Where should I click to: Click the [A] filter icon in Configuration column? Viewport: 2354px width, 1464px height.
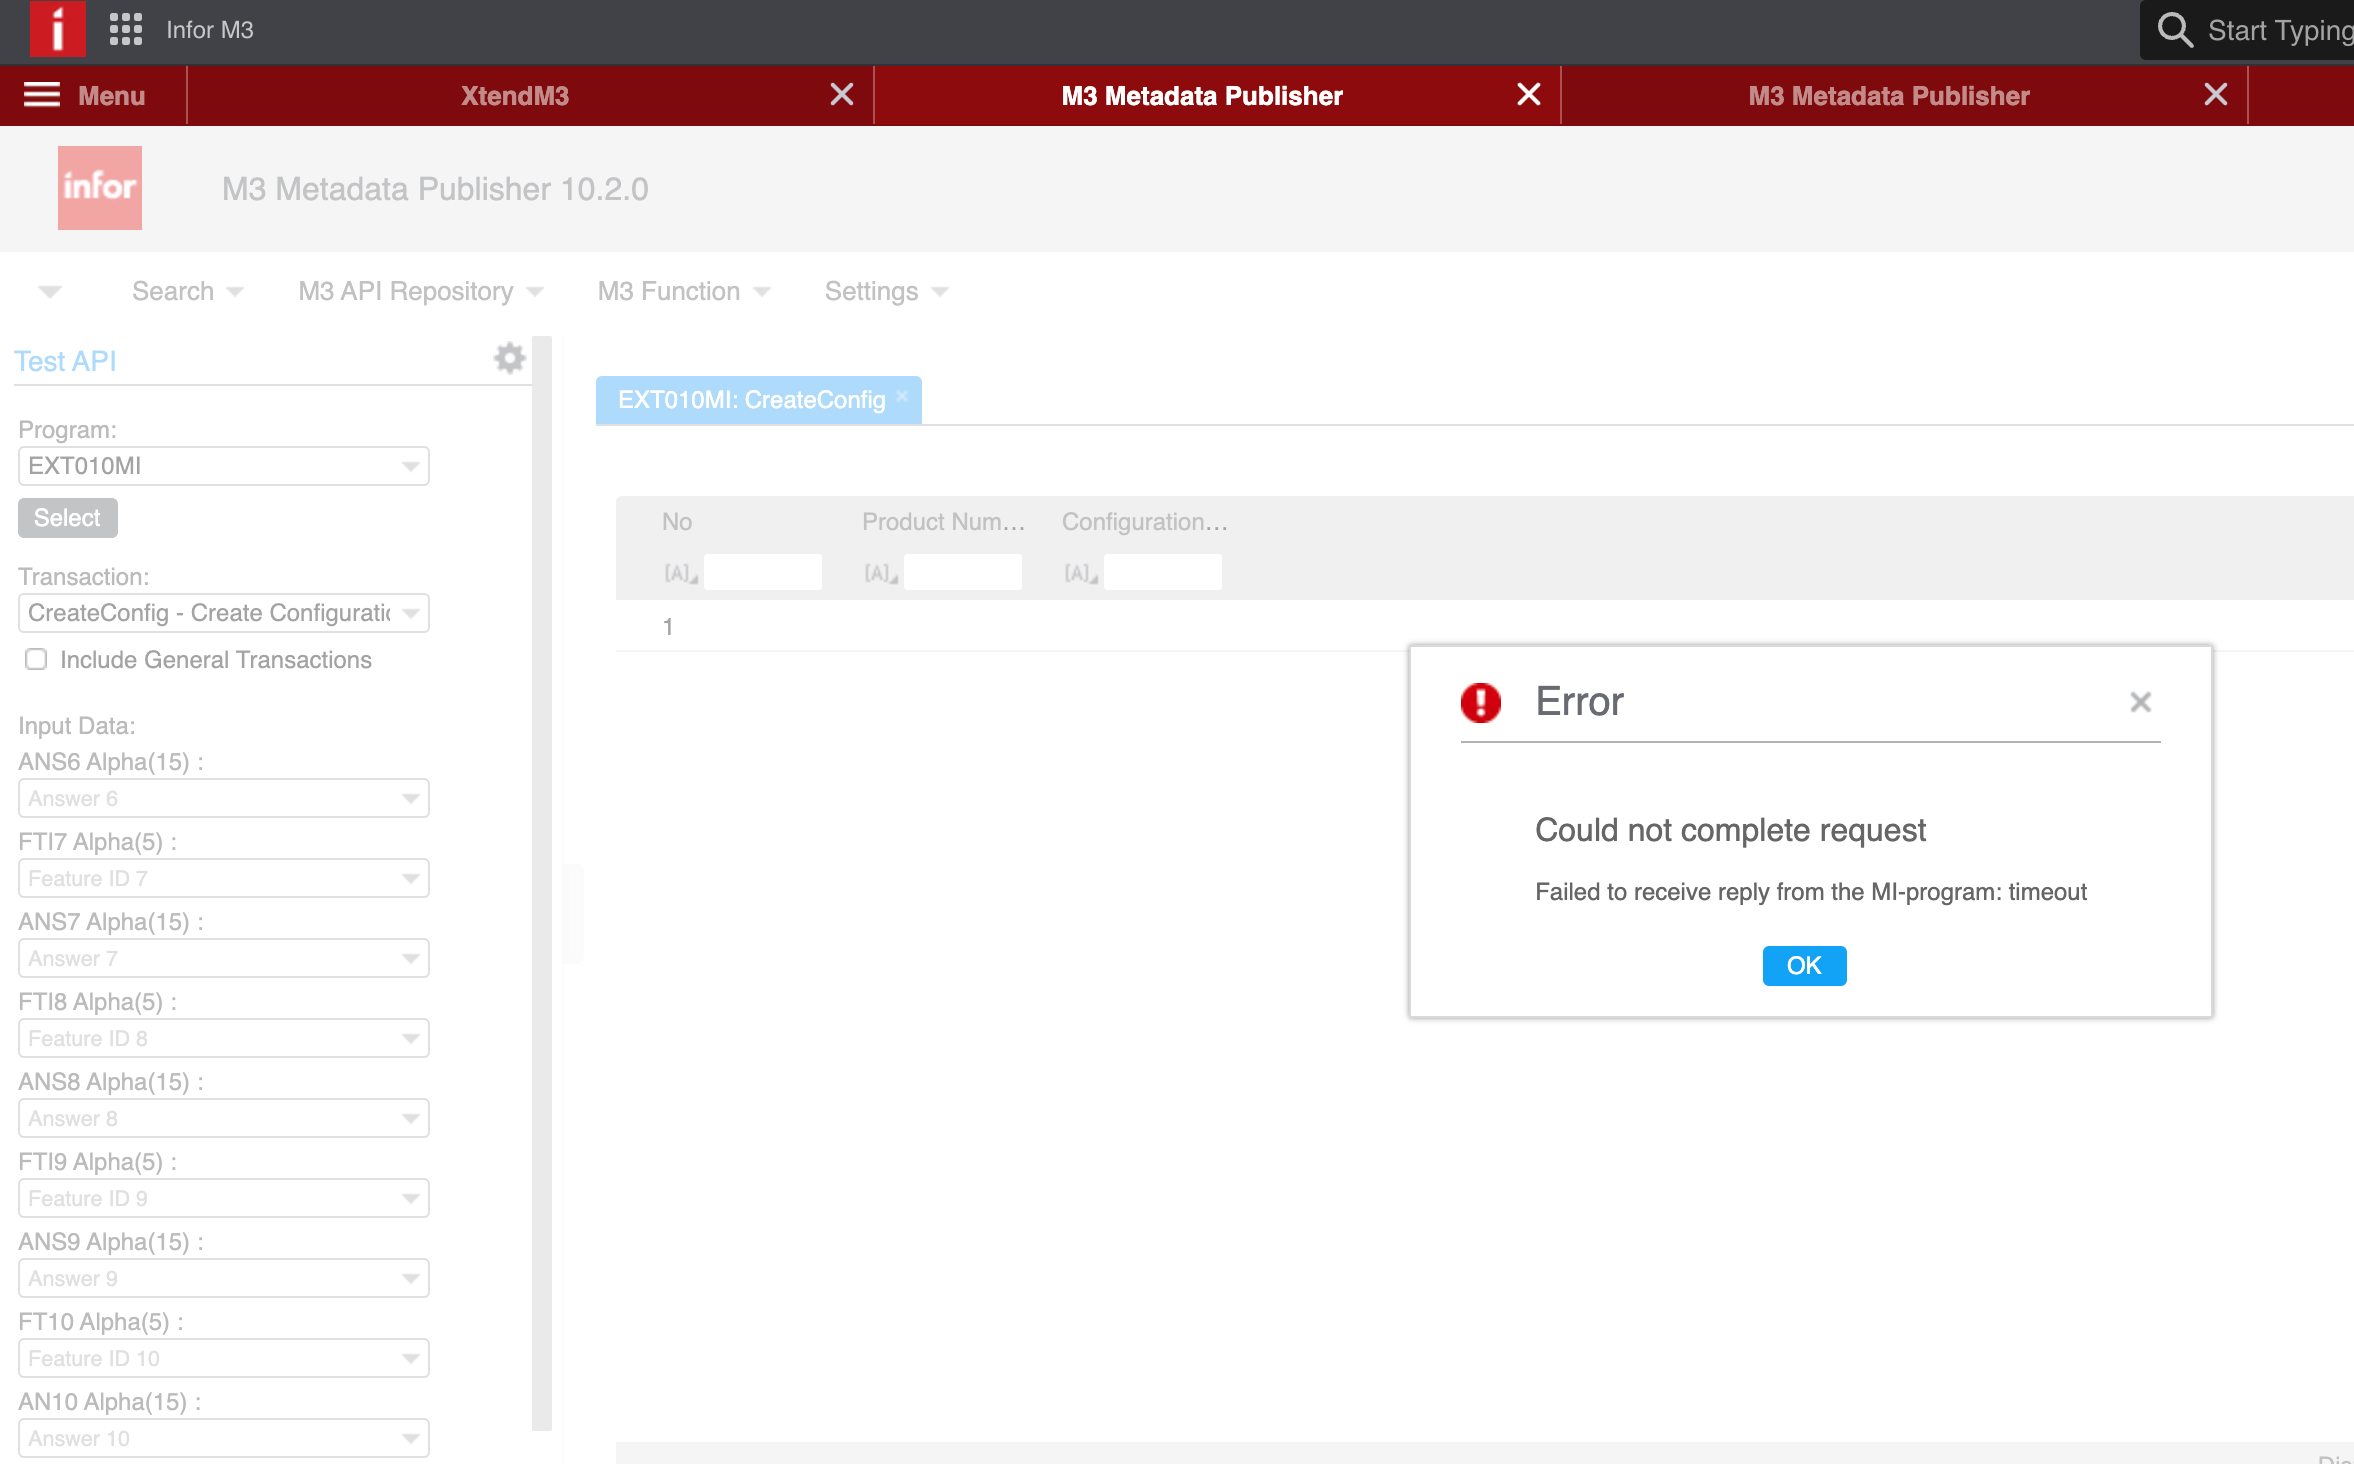(x=1078, y=572)
